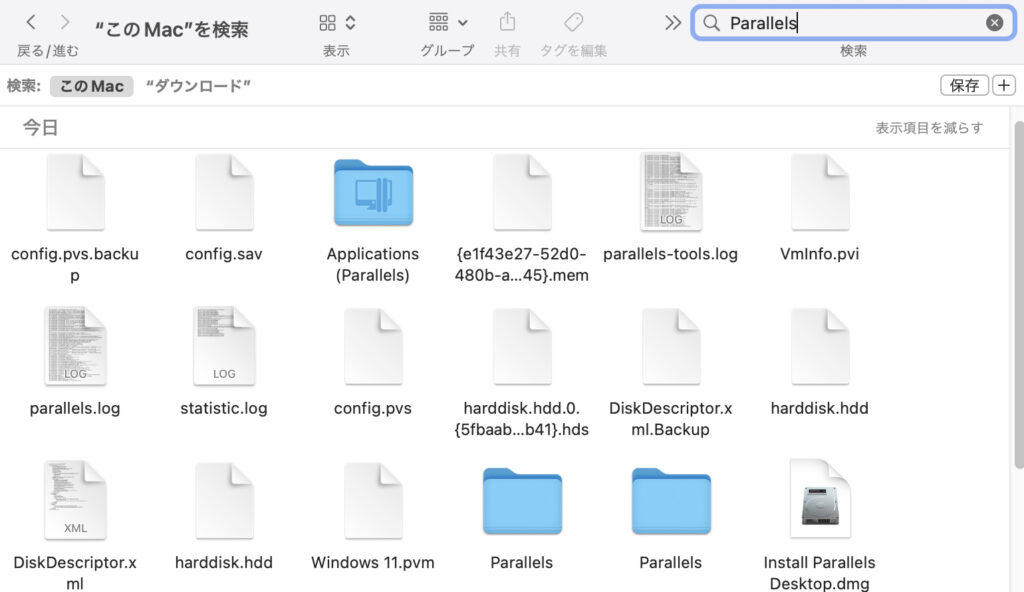Select the config.sav file icon

point(224,193)
